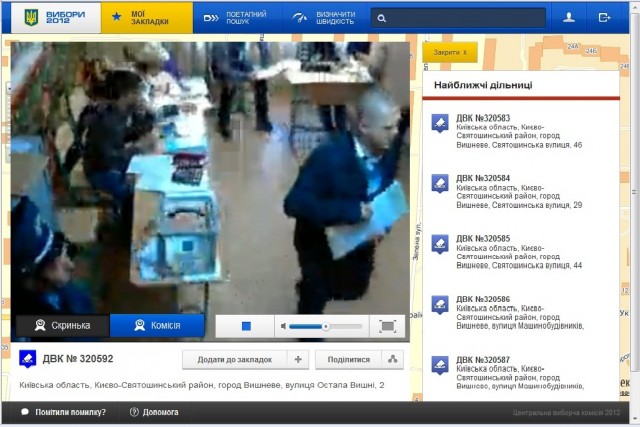
Task: Click the Найближчі дільниці heading
Action: point(483,85)
